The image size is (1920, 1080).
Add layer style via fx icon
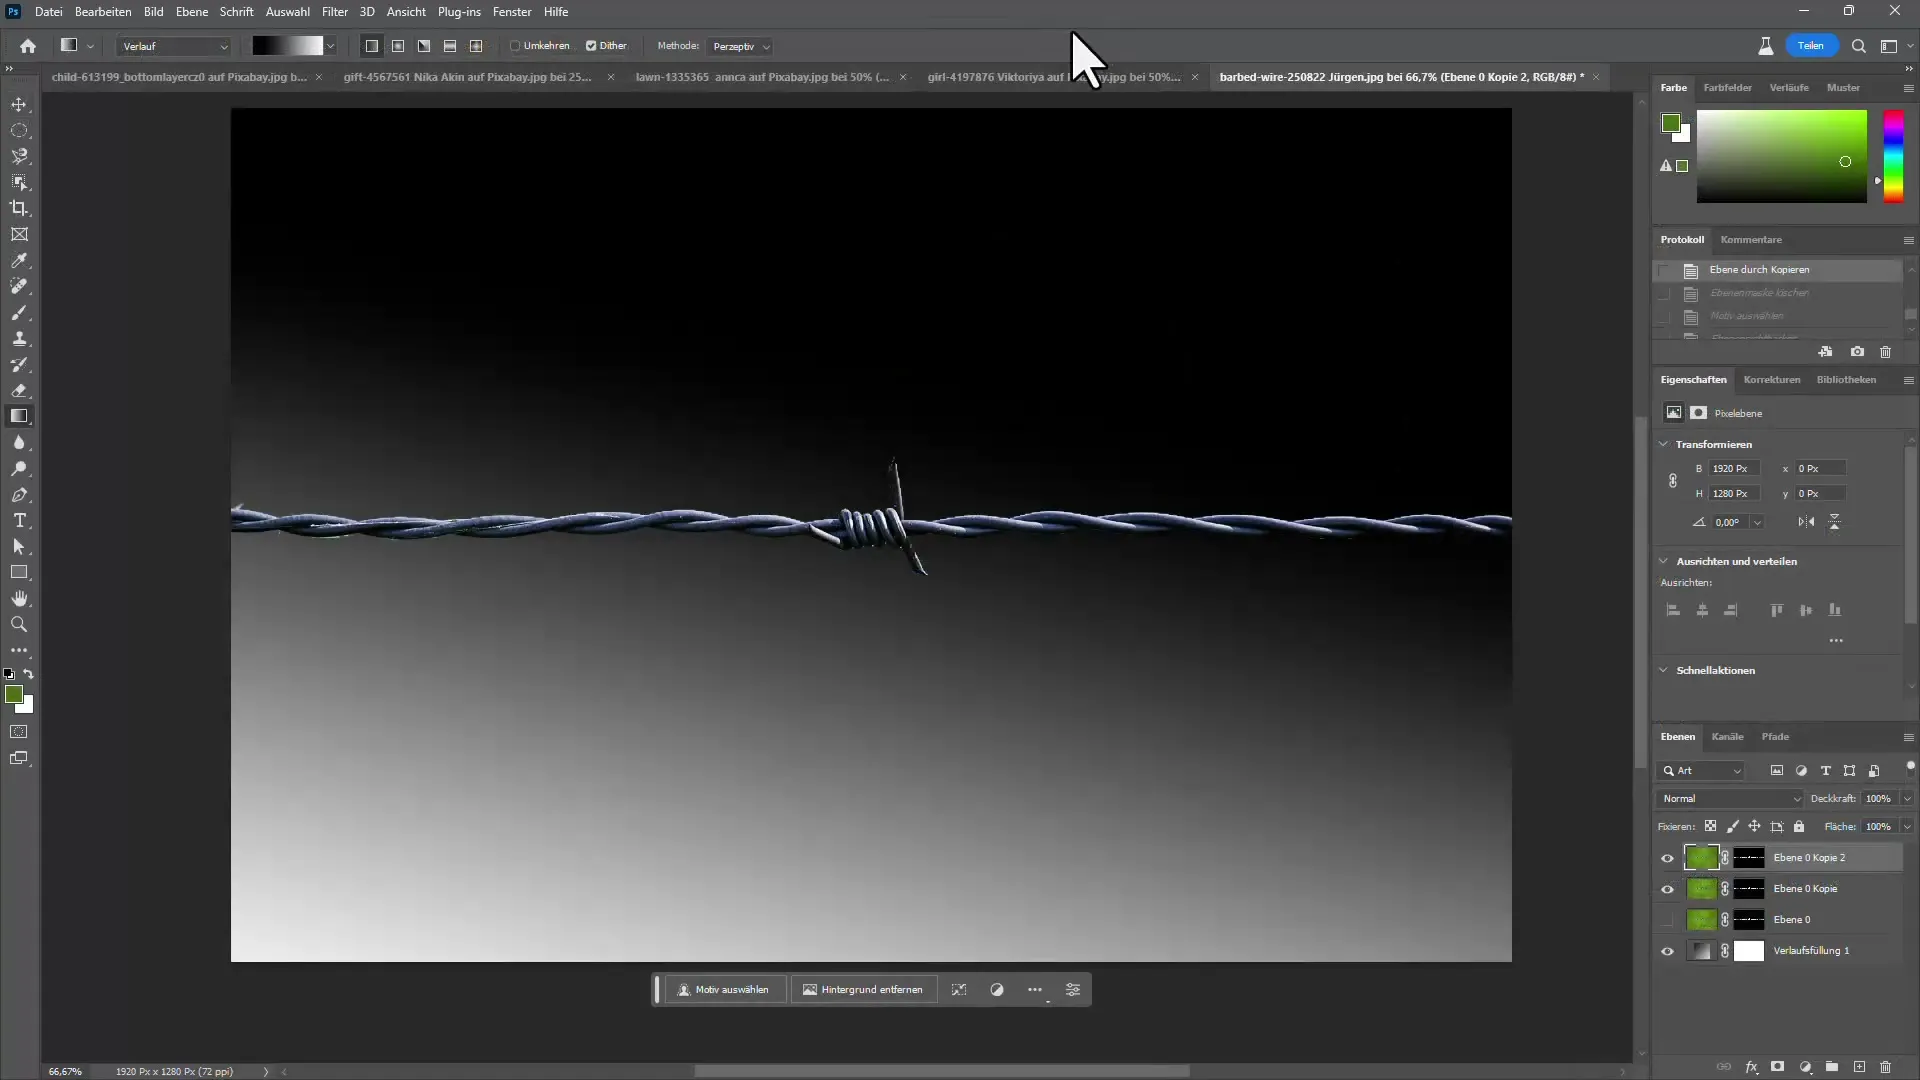tap(1751, 1068)
